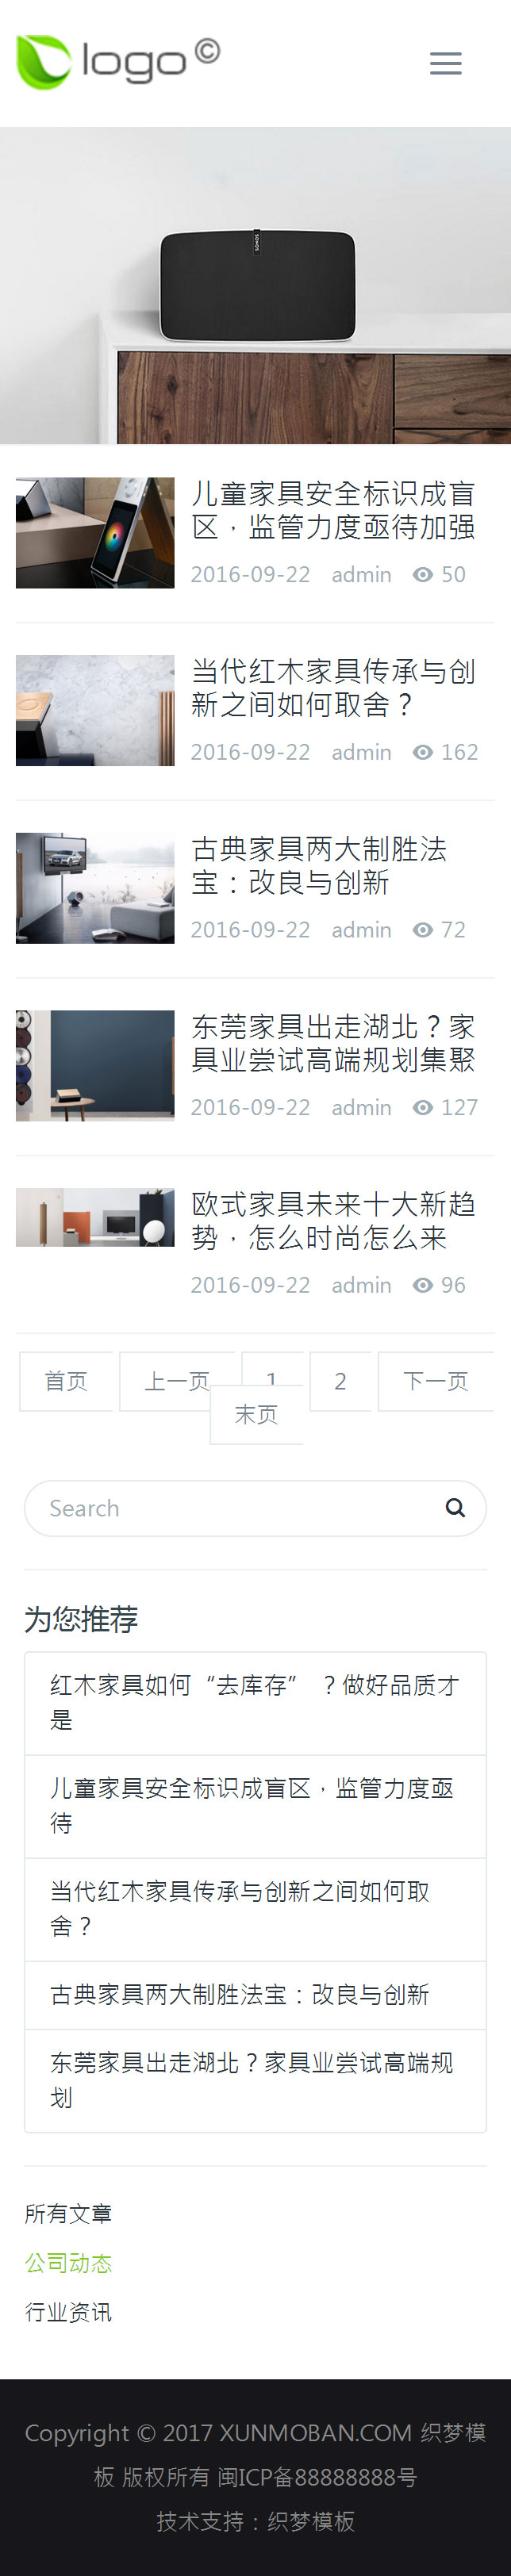Screen dimensions: 511x2576
Task: Select the 公司动态 category
Action: [x=68, y=2263]
